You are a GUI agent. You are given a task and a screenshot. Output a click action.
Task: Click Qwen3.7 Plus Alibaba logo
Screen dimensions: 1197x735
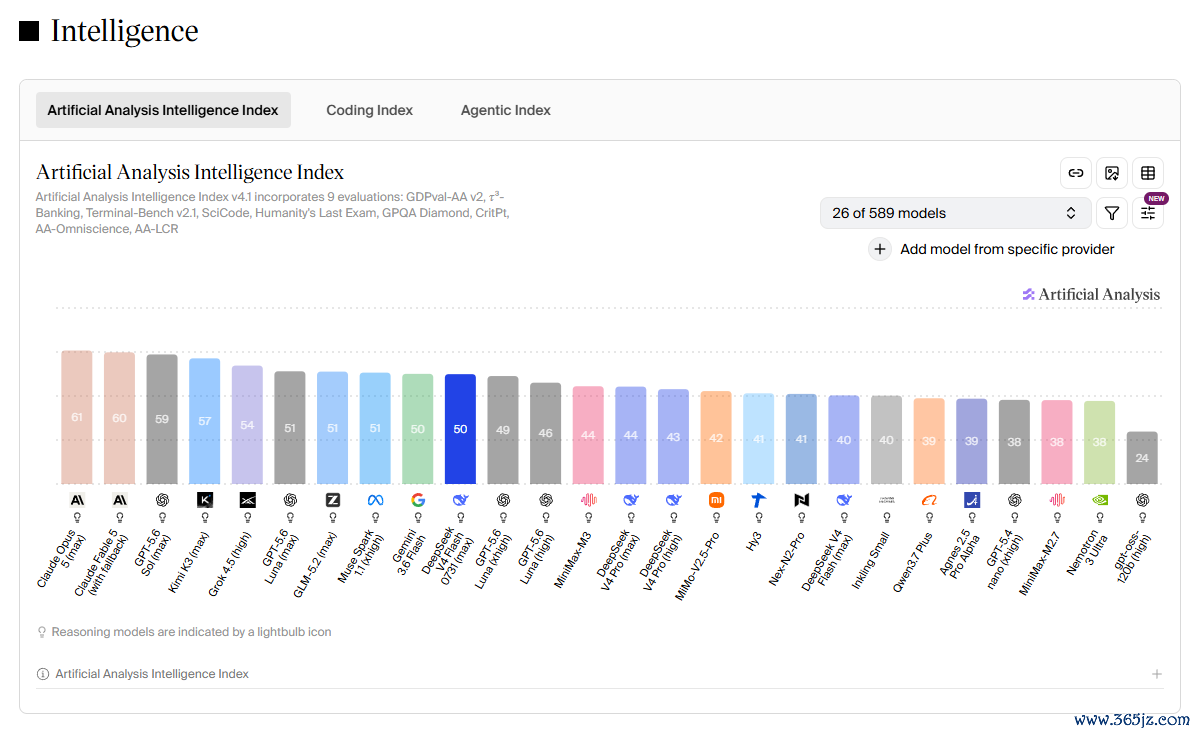(x=929, y=500)
